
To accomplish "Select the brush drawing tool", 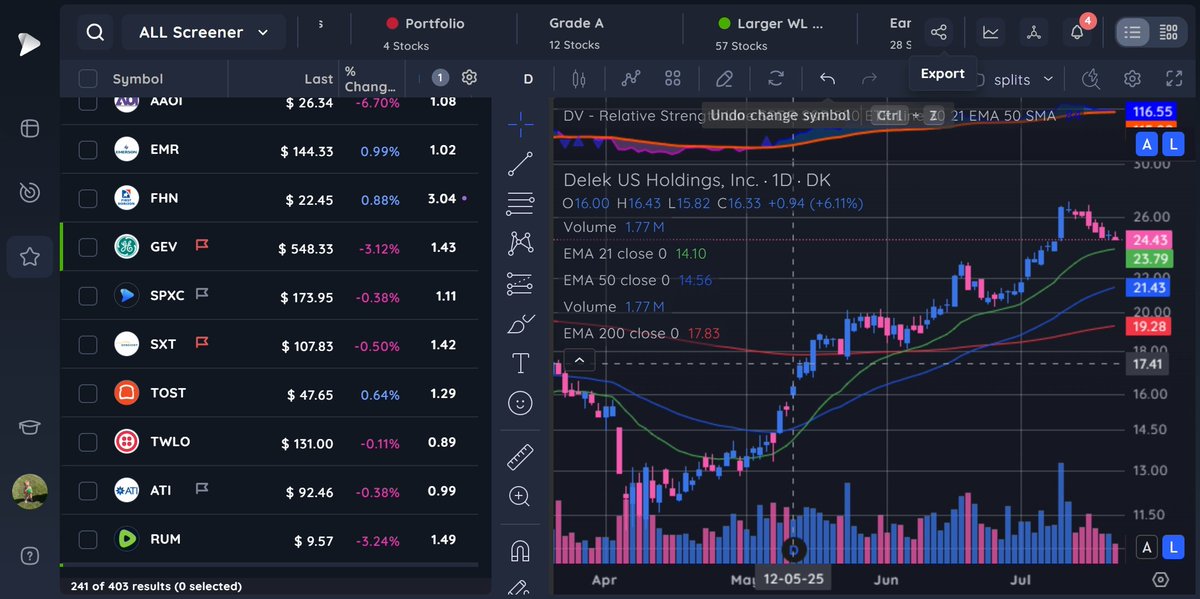I will (x=520, y=324).
